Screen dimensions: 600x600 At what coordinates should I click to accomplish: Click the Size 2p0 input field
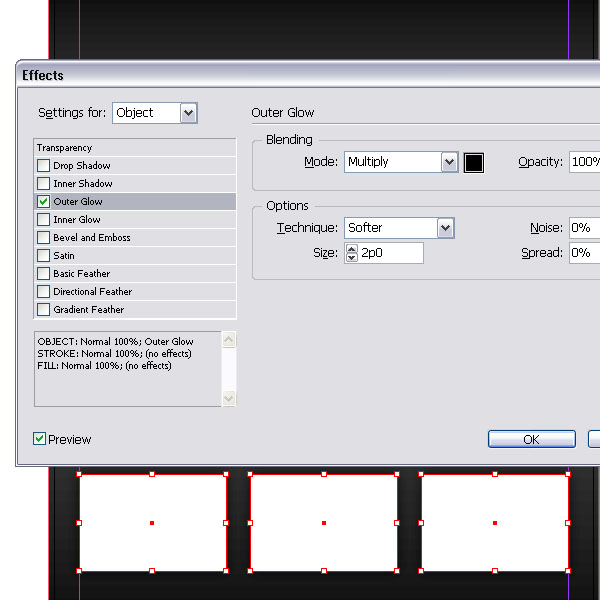(x=391, y=253)
